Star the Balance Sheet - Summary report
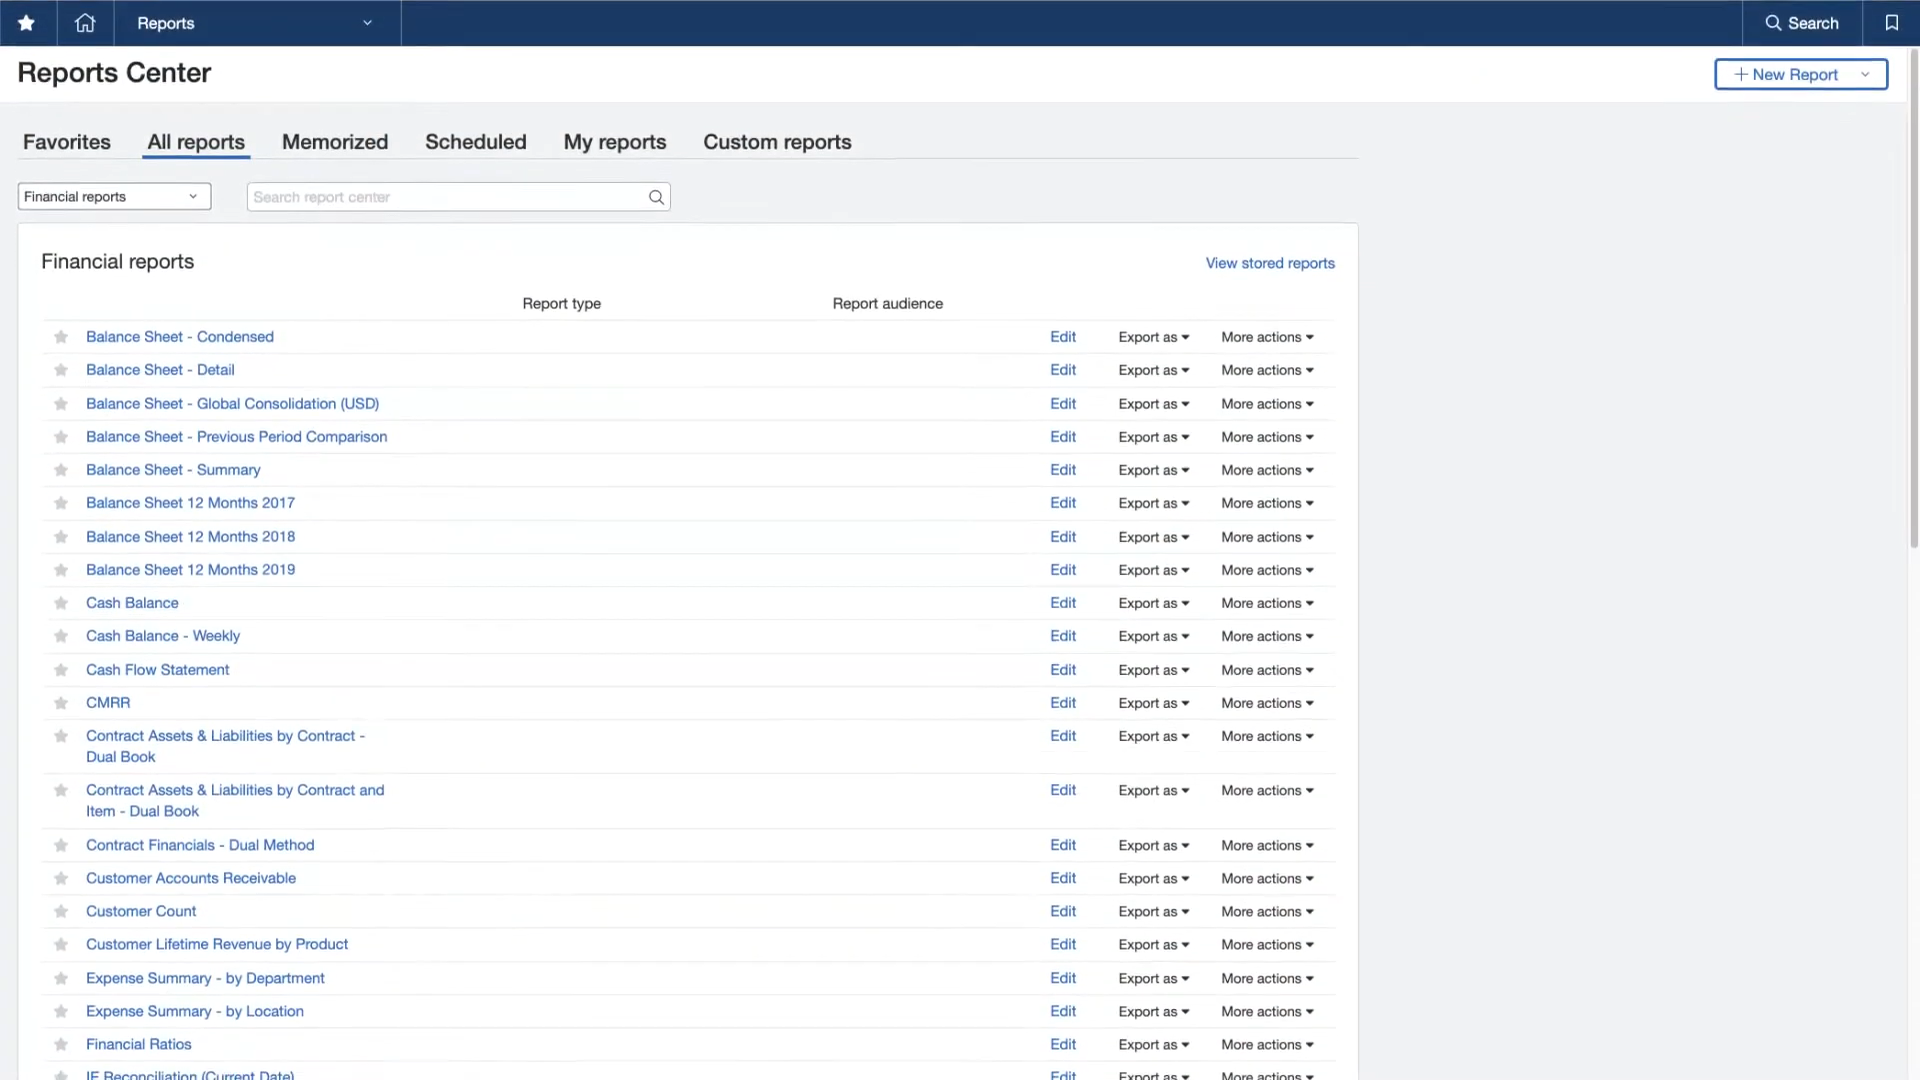 tap(61, 470)
